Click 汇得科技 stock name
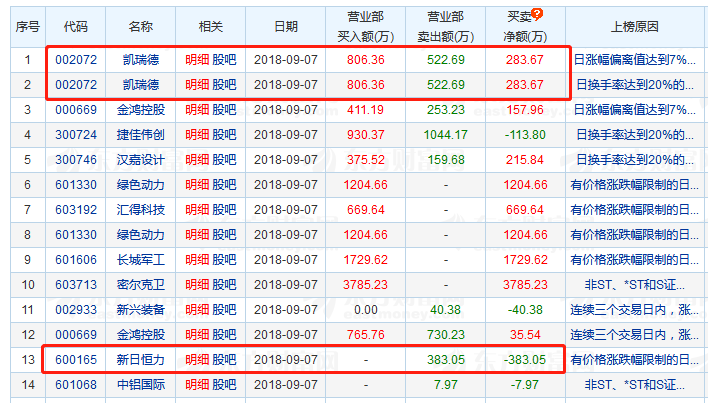Image resolution: width=708 pixels, height=403 pixels. click(140, 208)
